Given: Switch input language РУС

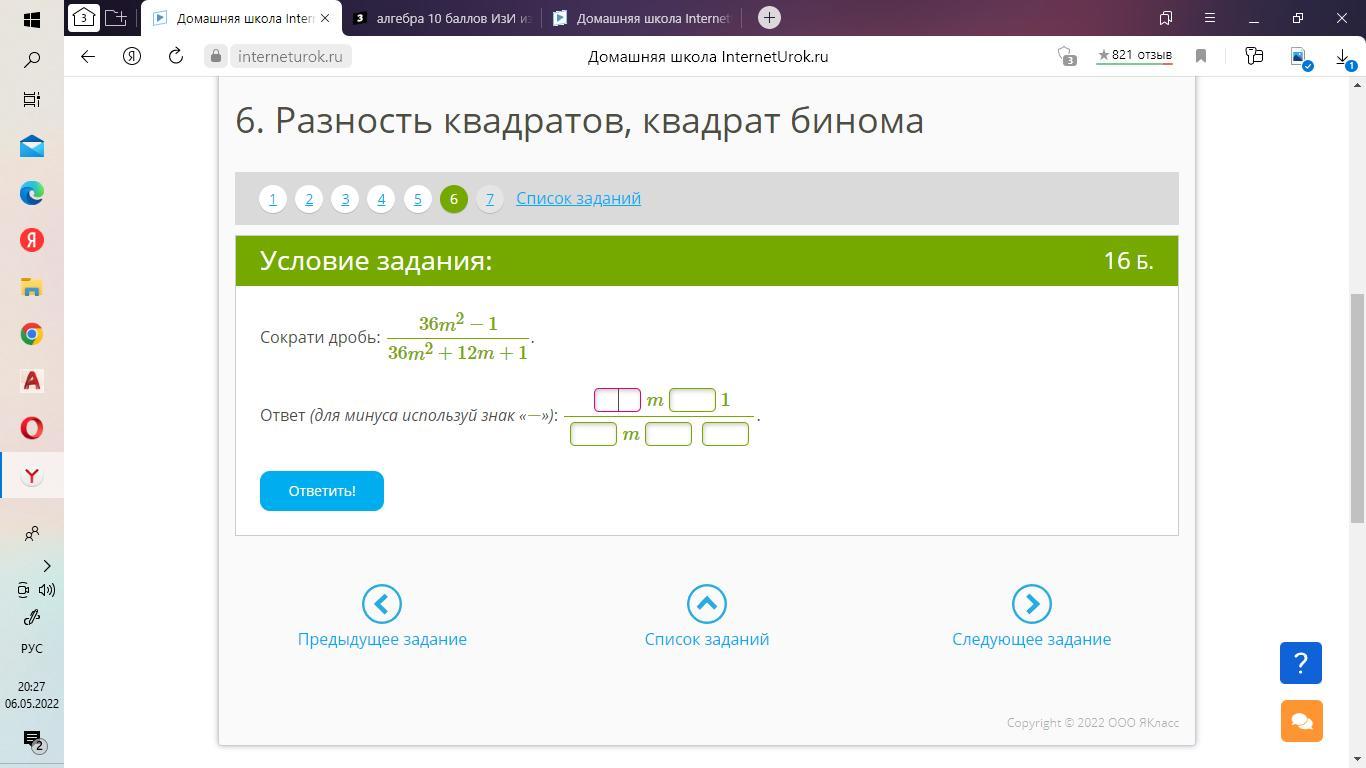Looking at the screenshot, I should 31,648.
